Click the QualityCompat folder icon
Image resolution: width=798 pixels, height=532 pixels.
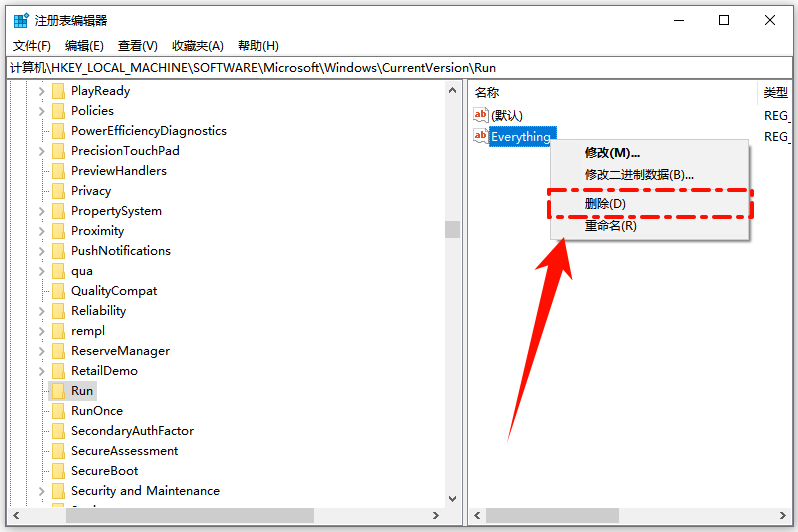[x=59, y=291]
